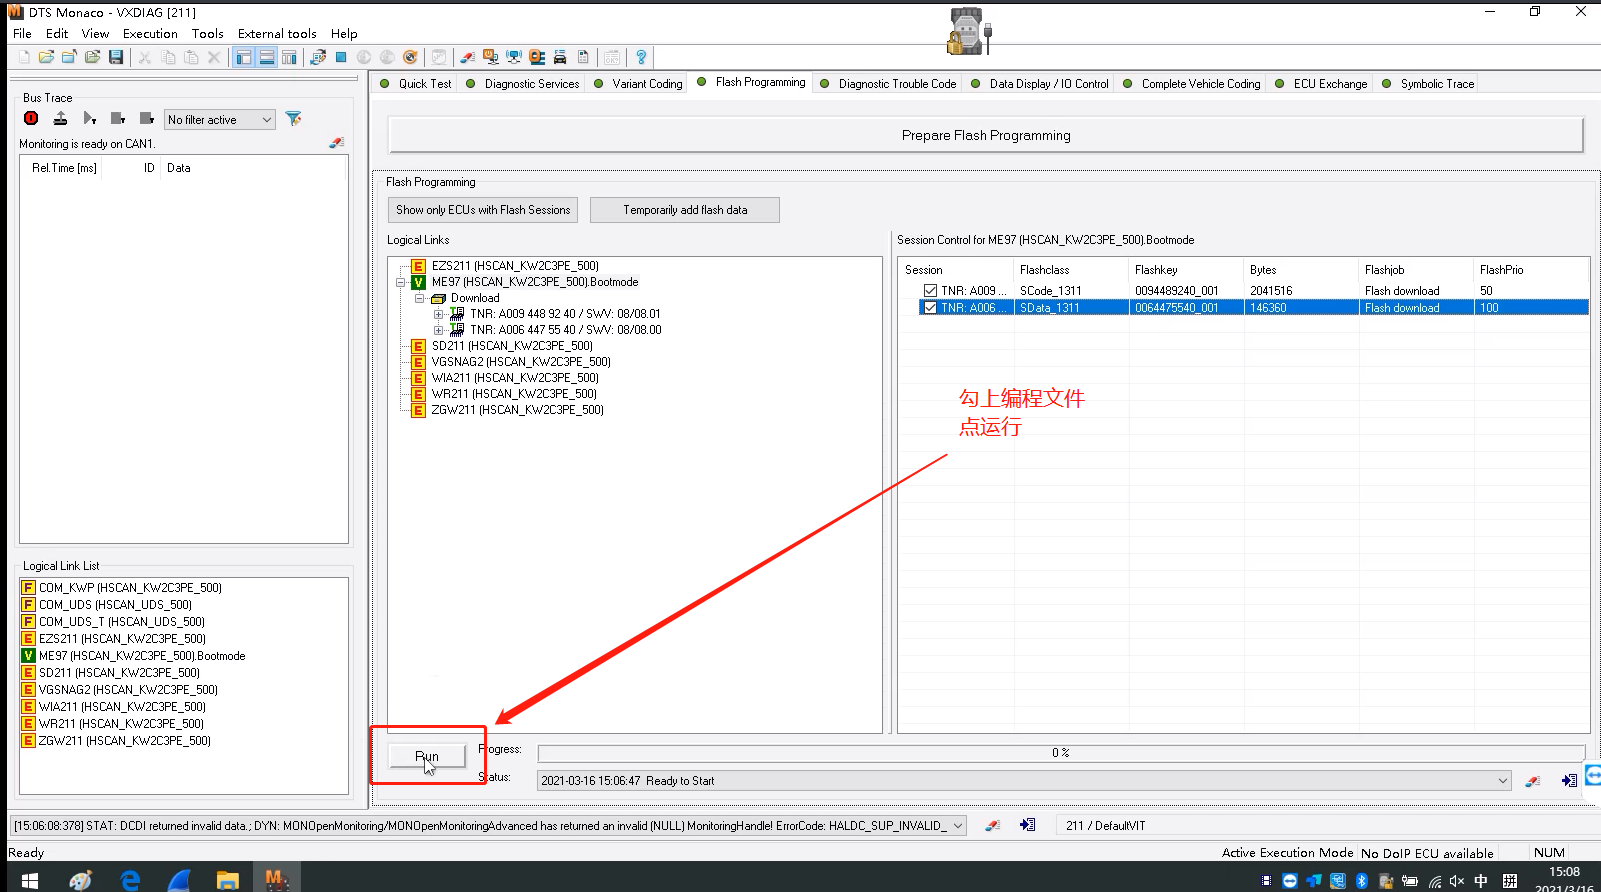Expand TNR: A006 447 55 40 node
The width and height of the screenshot is (1601, 892).
[x=438, y=330]
